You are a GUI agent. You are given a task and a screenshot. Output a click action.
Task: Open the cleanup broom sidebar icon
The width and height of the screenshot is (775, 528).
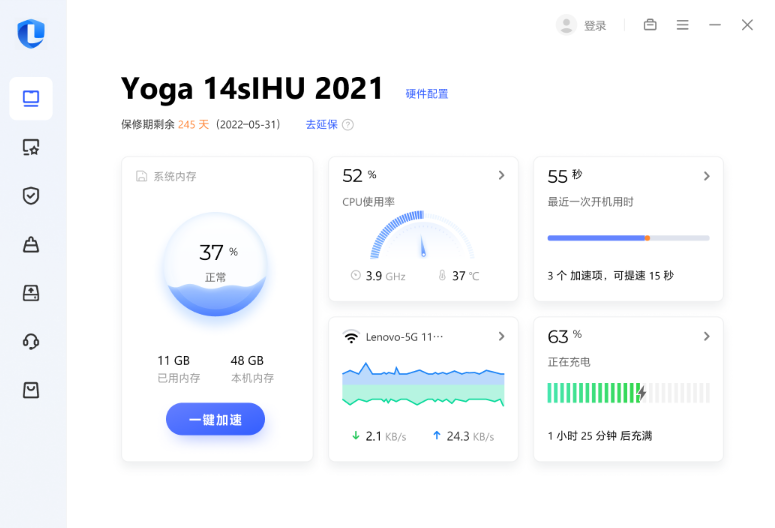click(31, 244)
